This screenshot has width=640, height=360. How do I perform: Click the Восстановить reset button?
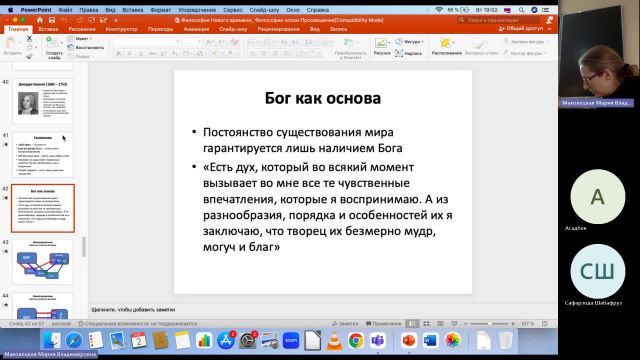[86, 47]
